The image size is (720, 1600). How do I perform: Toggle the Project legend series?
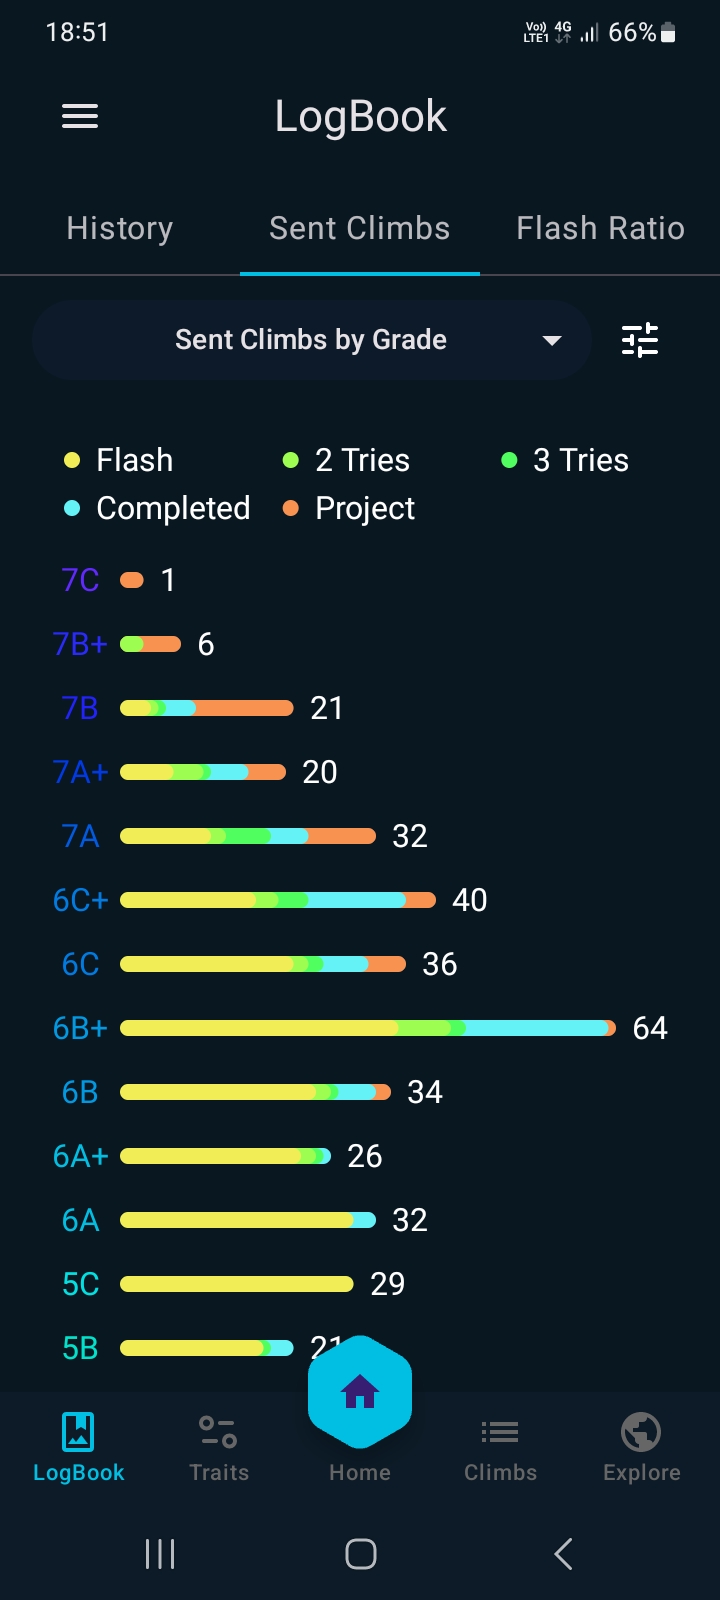pyautogui.click(x=349, y=508)
